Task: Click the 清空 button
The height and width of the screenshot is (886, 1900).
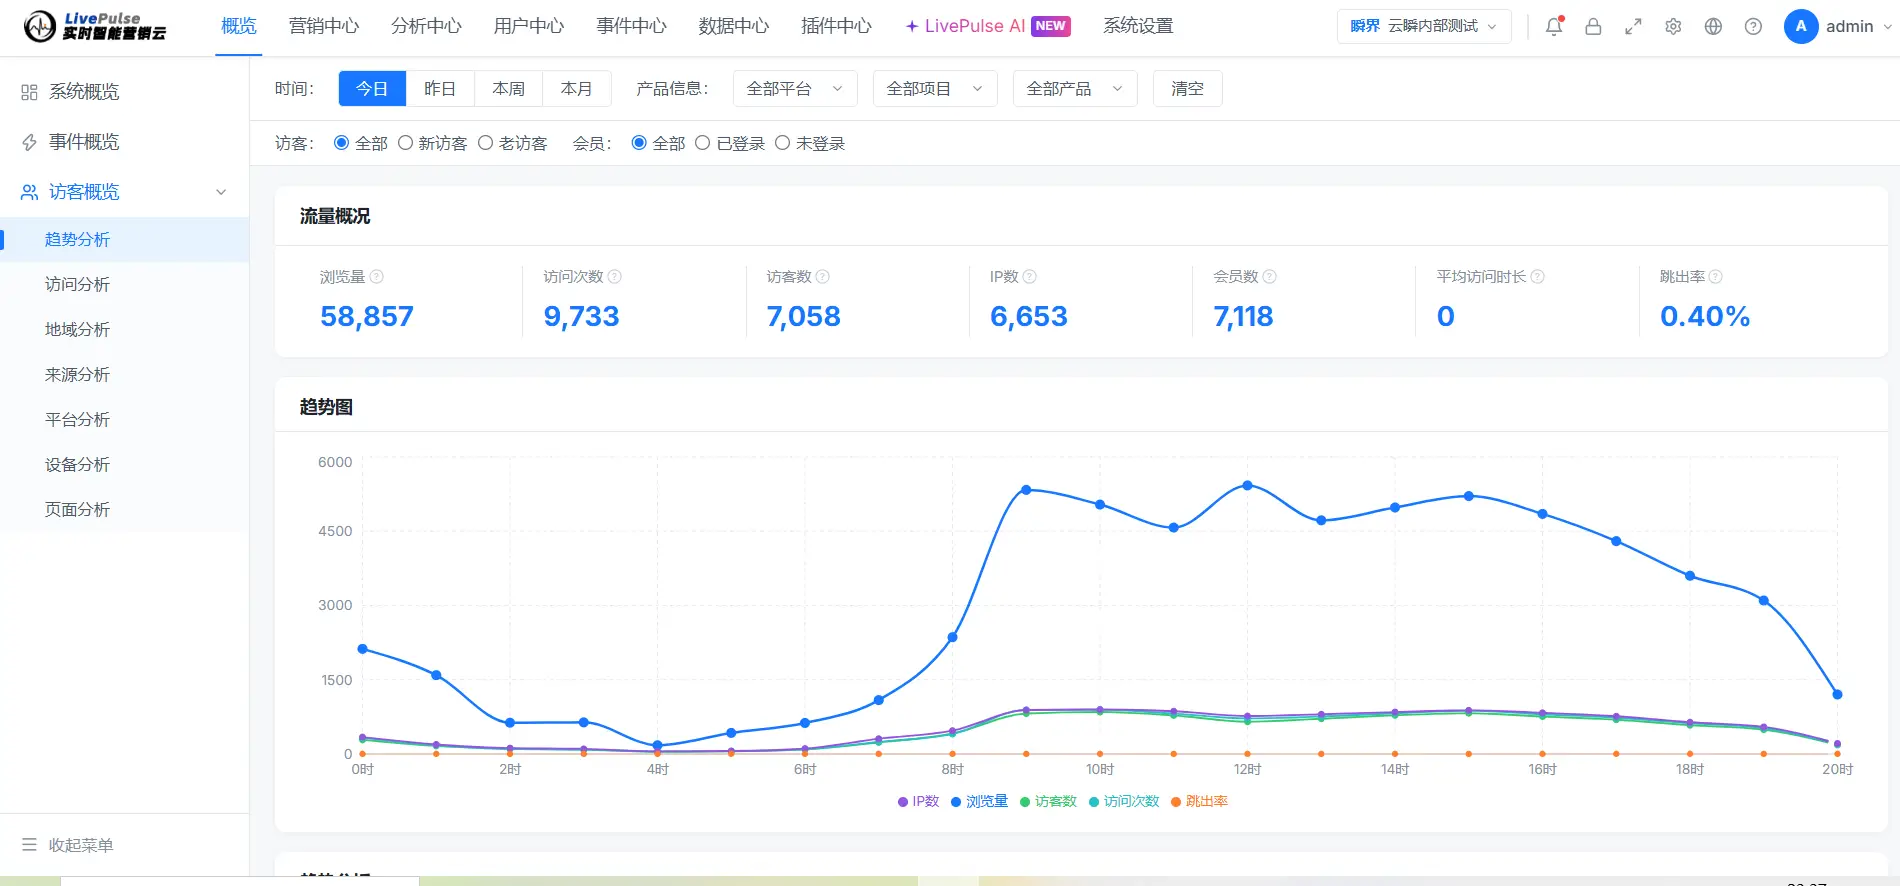Action: [x=1188, y=89]
